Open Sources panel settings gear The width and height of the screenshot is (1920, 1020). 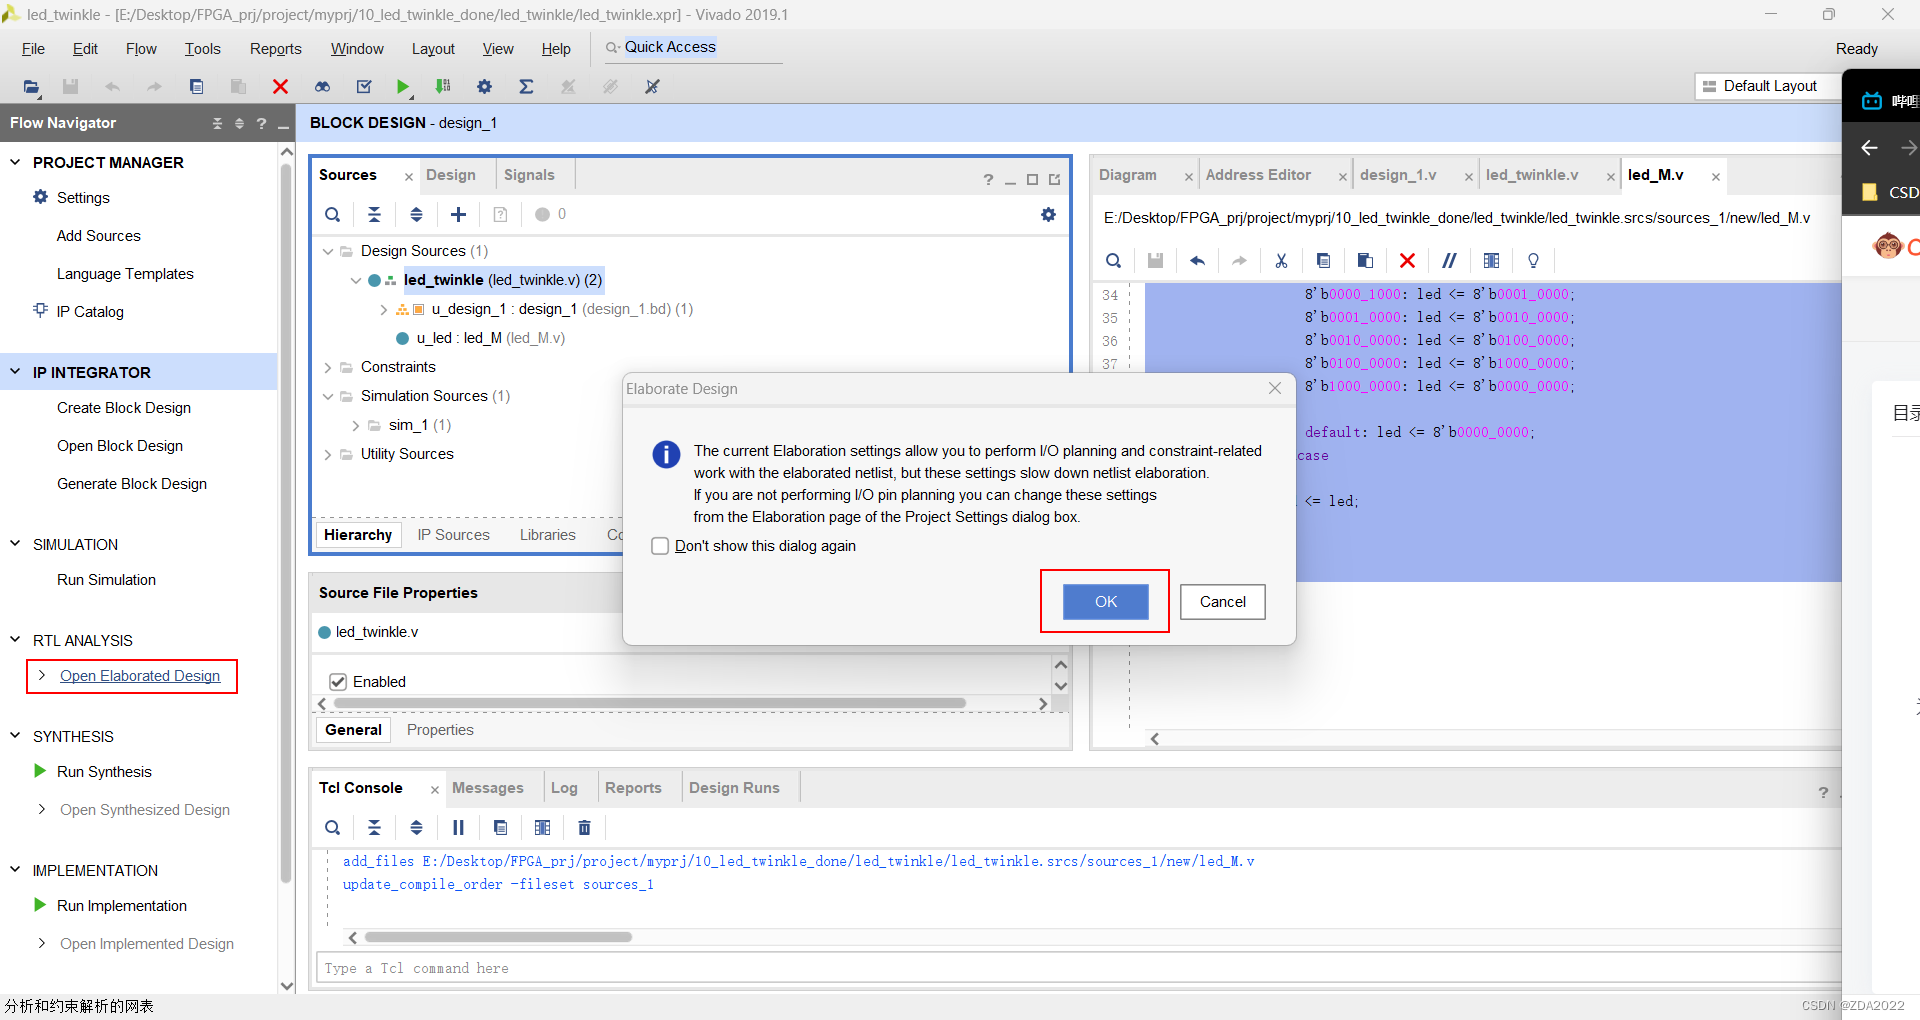[x=1048, y=214]
